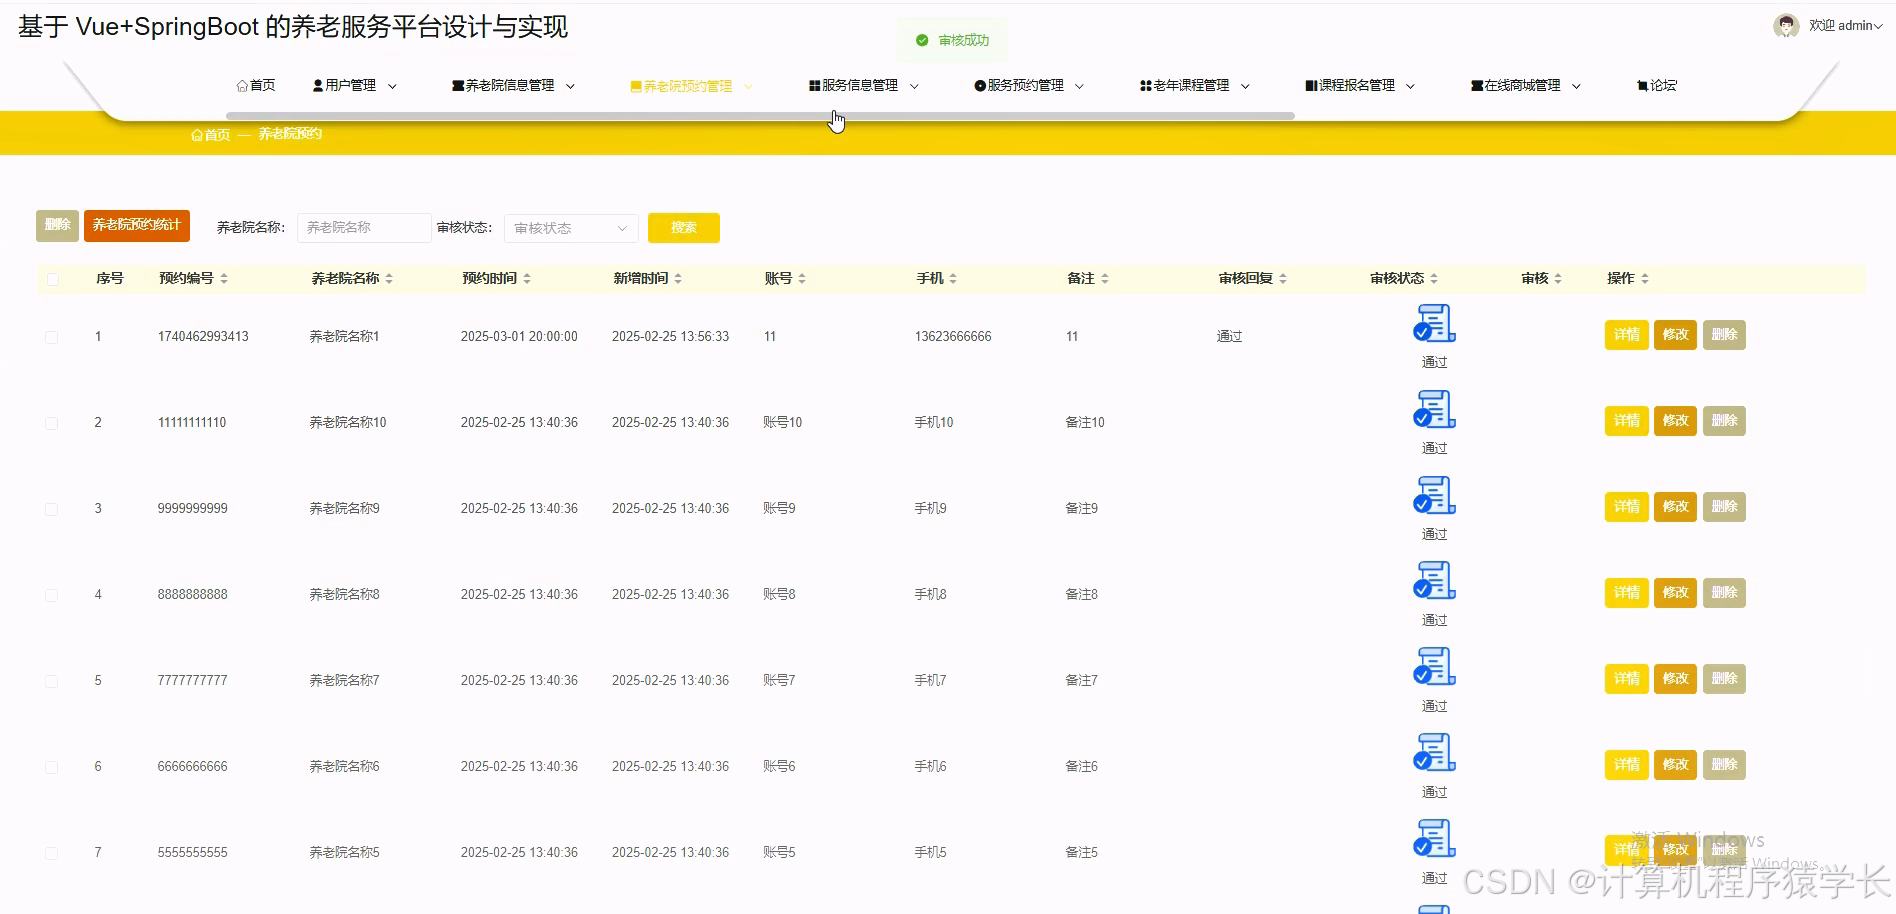Go to 首页 in the navigation bar

click(256, 86)
